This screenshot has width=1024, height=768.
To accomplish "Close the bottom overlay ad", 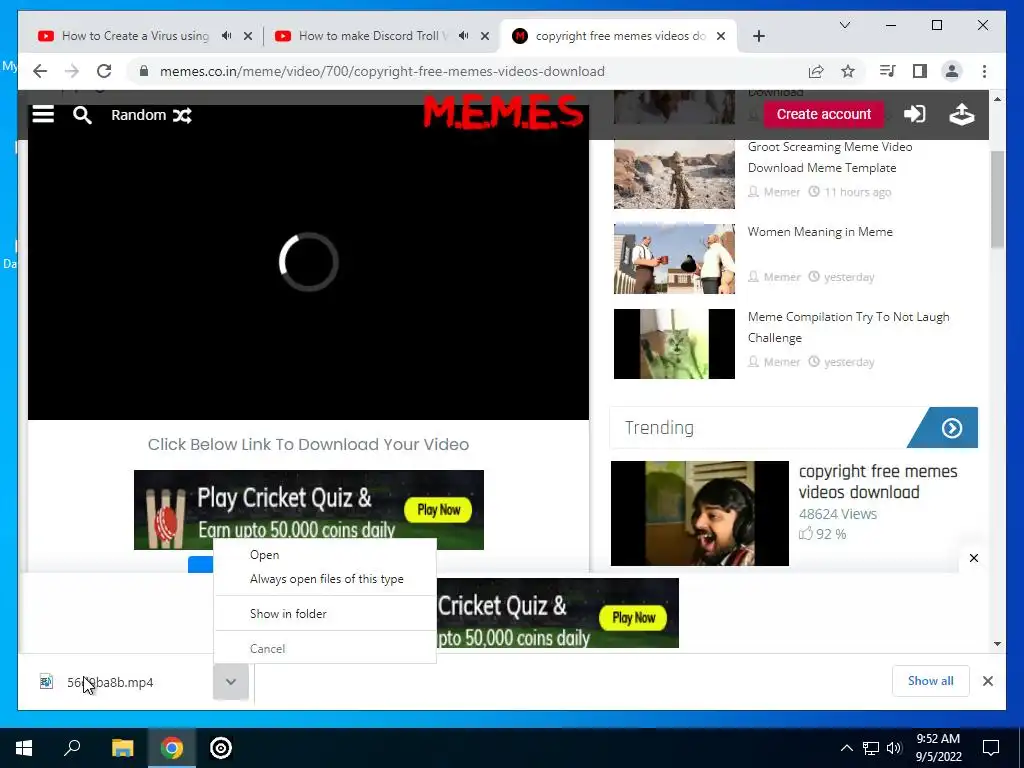I will [974, 558].
